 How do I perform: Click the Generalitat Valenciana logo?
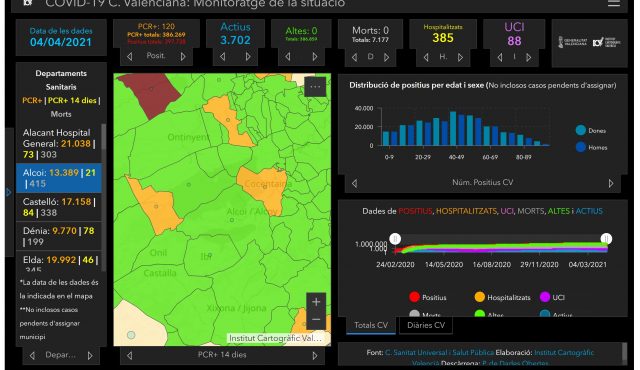point(572,42)
